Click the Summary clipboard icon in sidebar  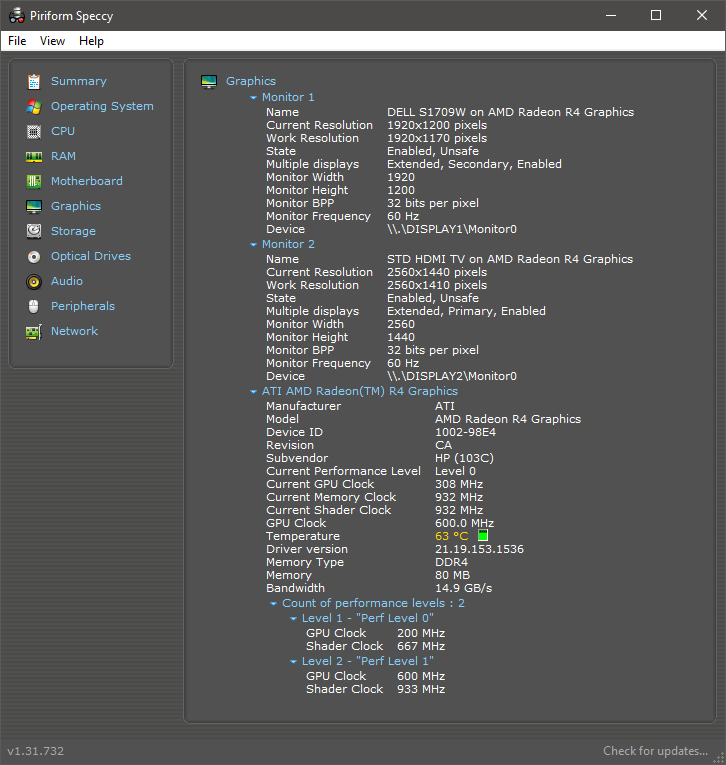(34, 81)
